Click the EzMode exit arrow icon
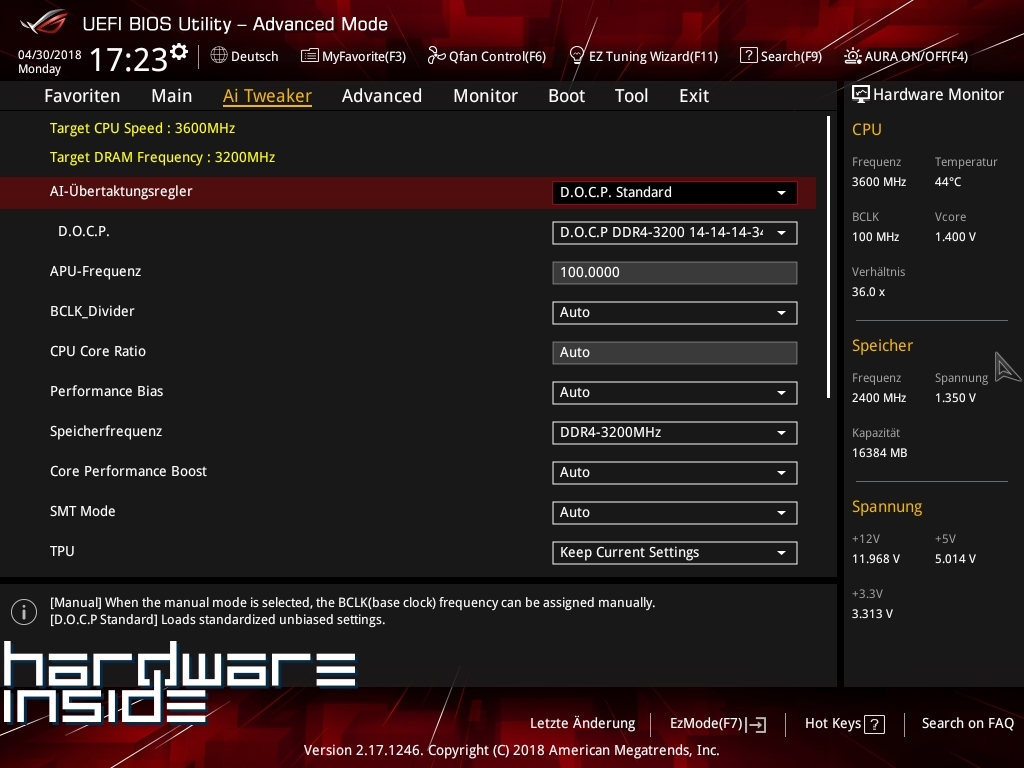 tap(757, 724)
